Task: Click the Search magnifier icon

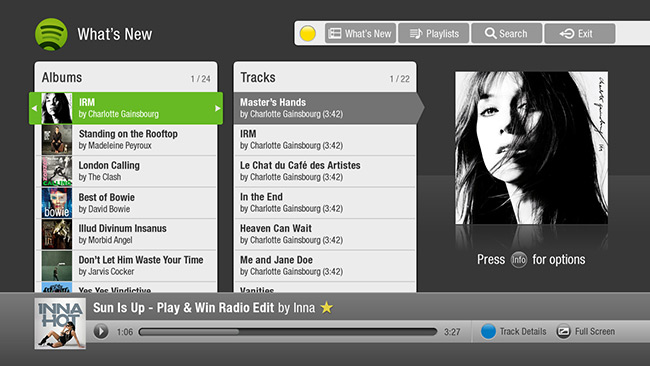Action: coord(490,34)
